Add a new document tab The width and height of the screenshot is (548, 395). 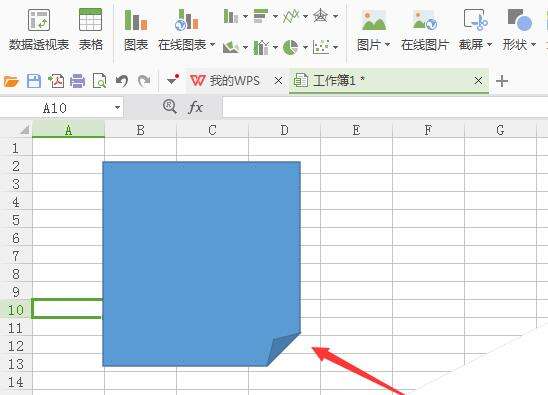(x=502, y=81)
